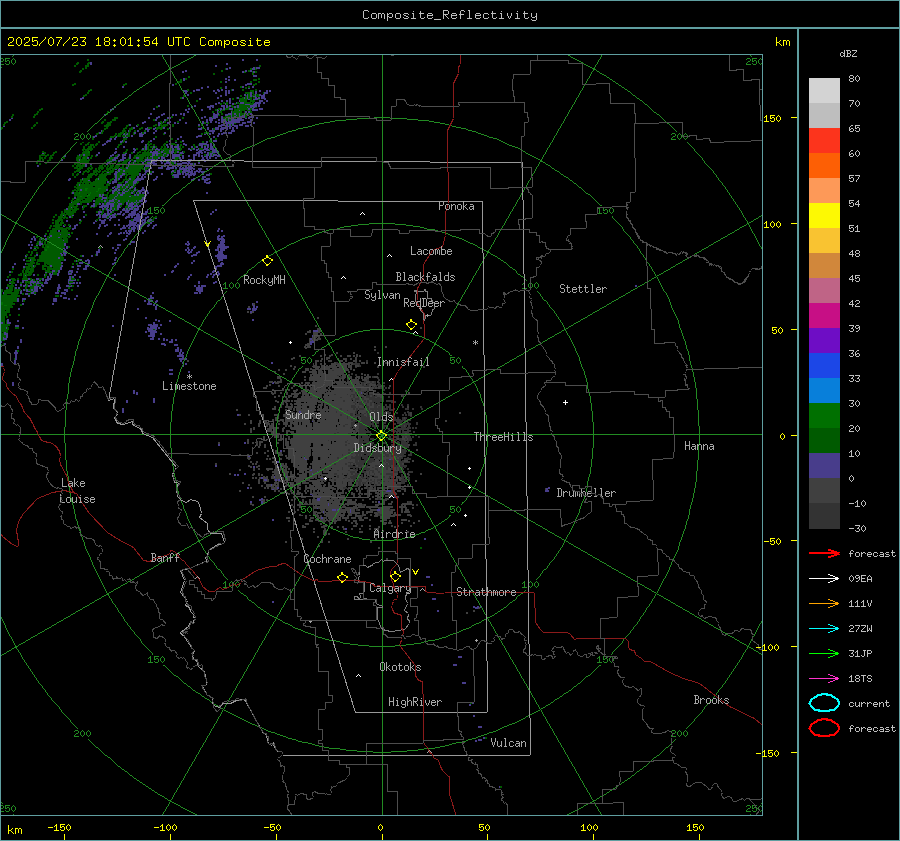This screenshot has width=900, height=841.
Task: Click the Drumheller map label
Action: click(x=586, y=493)
